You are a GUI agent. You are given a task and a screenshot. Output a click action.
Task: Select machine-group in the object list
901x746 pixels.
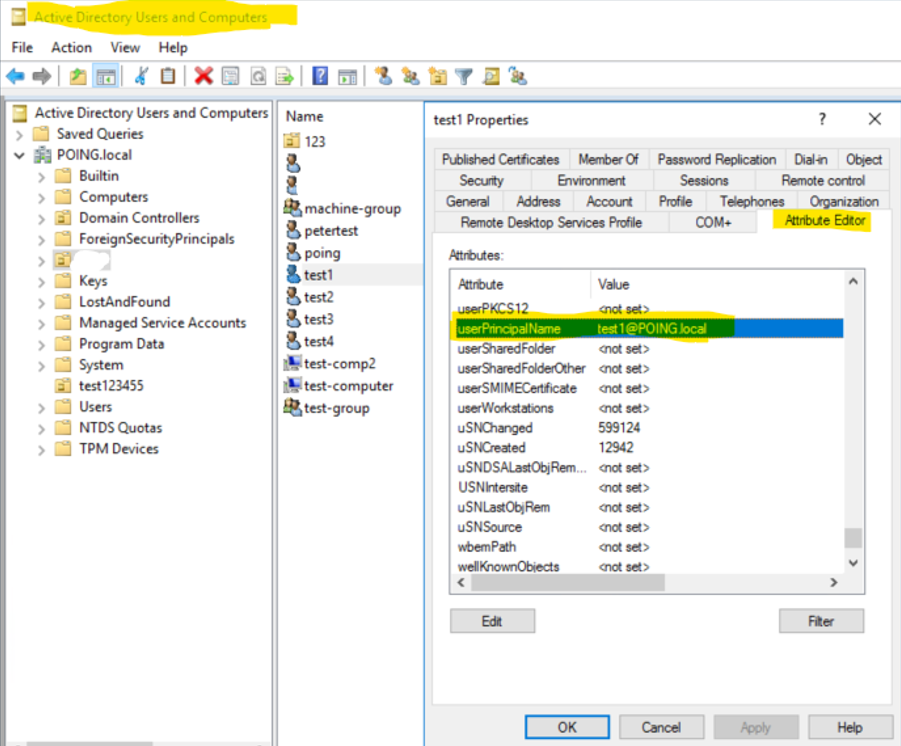352,208
